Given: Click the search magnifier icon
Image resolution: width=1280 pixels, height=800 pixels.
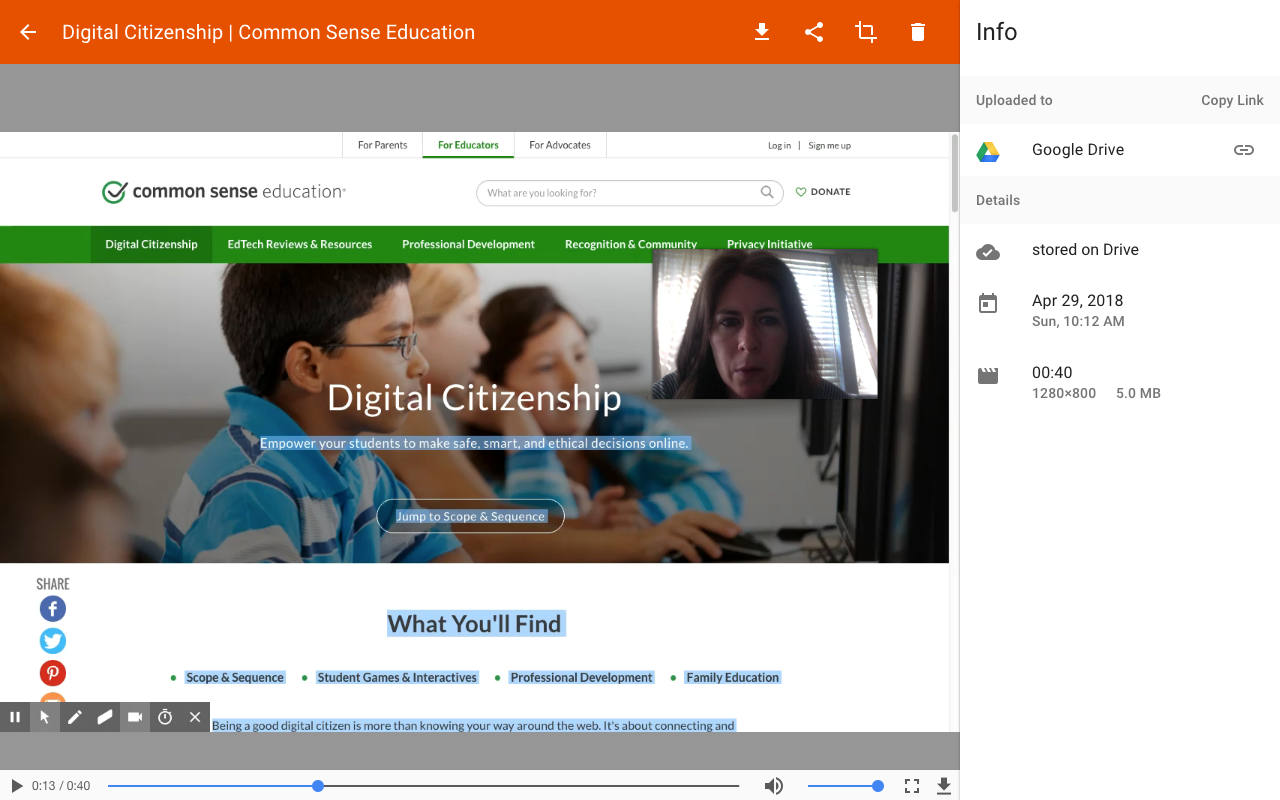Looking at the screenshot, I should pyautogui.click(x=767, y=192).
